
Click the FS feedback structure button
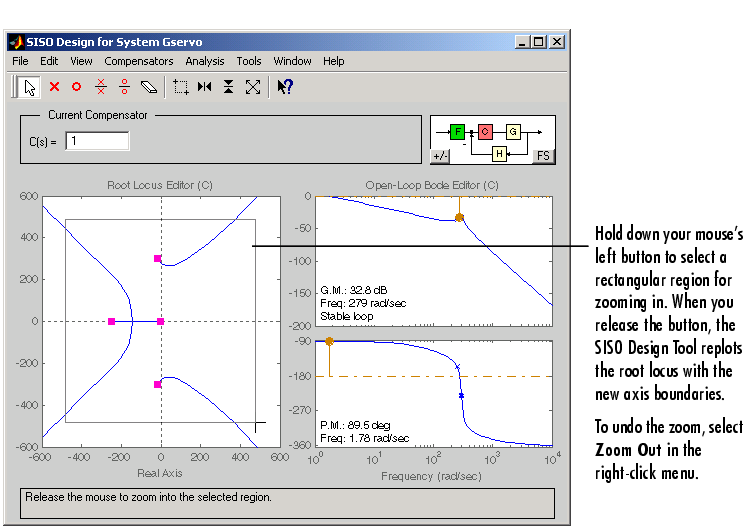(543, 156)
